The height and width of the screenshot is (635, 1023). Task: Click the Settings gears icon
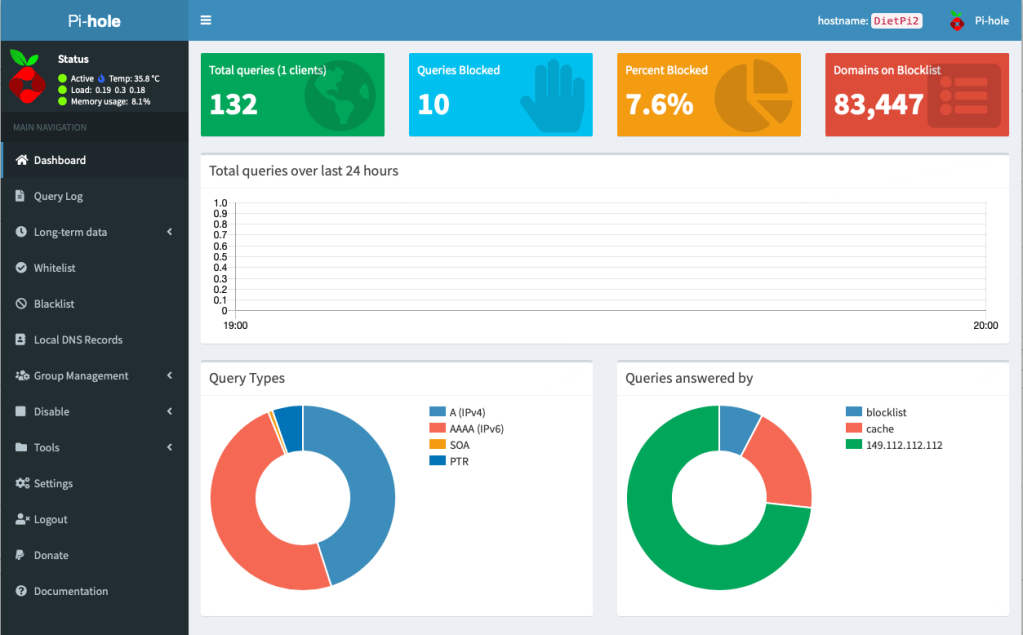pyautogui.click(x=22, y=484)
